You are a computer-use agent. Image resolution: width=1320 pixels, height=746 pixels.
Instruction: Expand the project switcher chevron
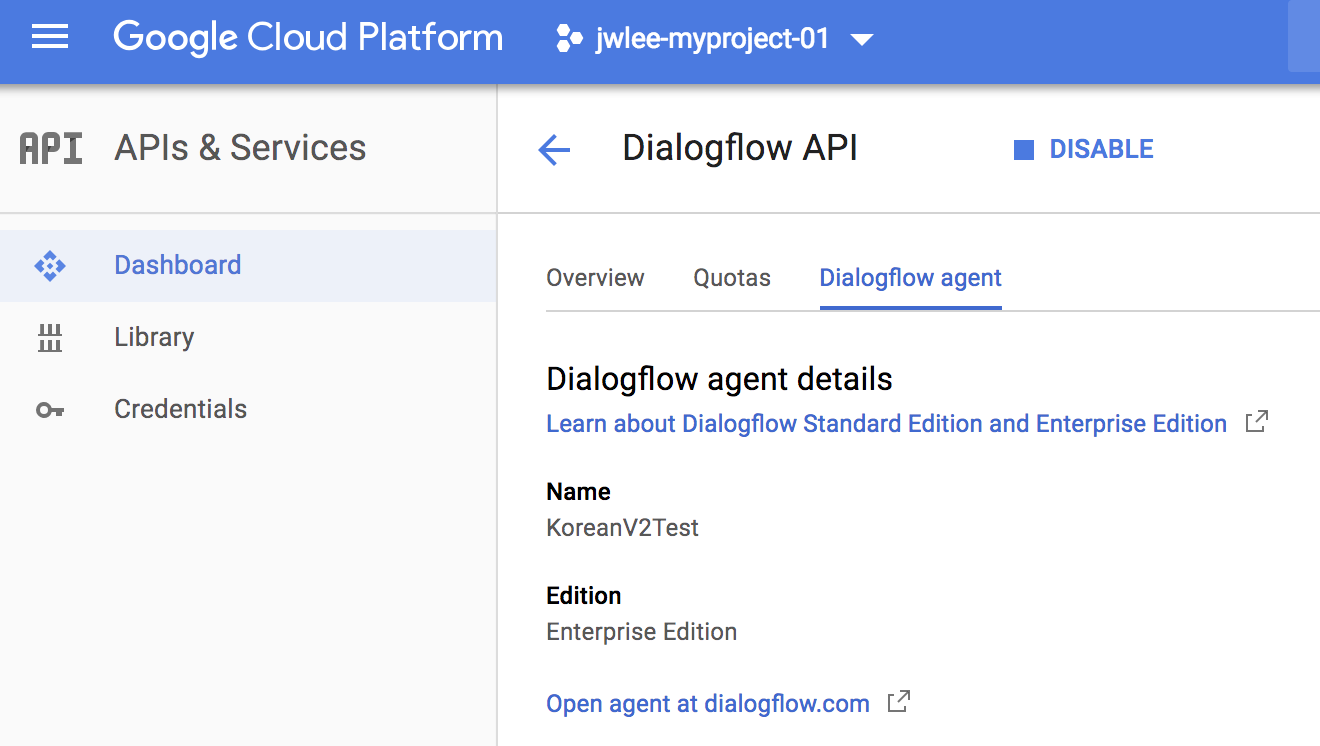[x=863, y=40]
